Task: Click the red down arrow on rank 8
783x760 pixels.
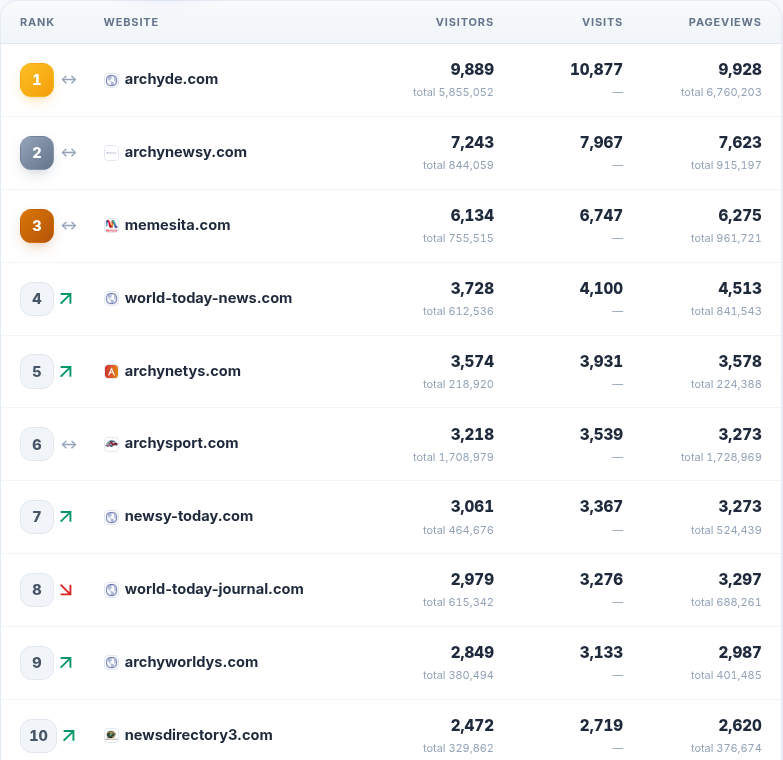Action: [66, 590]
